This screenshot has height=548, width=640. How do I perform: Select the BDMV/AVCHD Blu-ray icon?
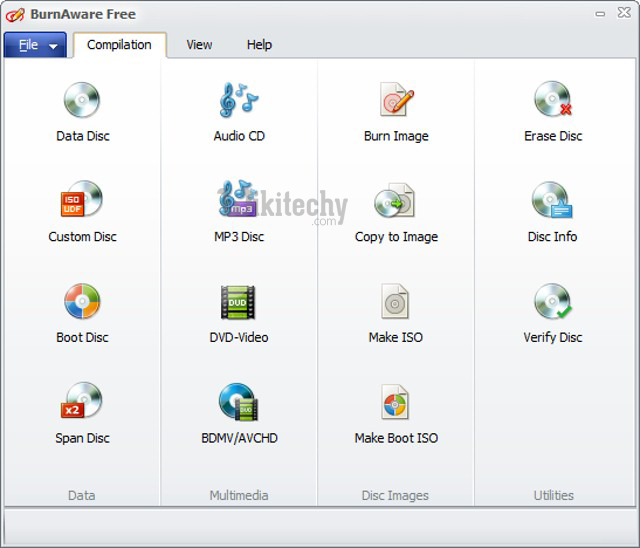238,402
